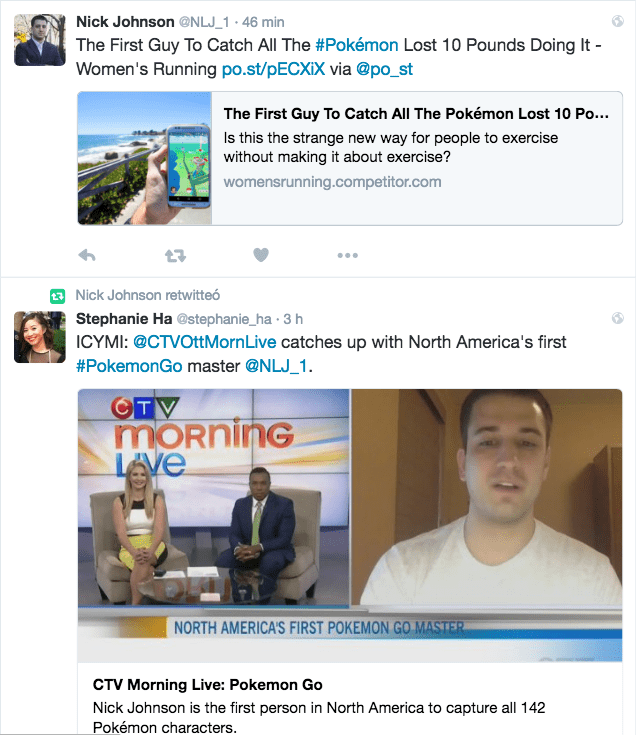Open Nick Johnson's profile avatar

pyautogui.click(x=40, y=40)
